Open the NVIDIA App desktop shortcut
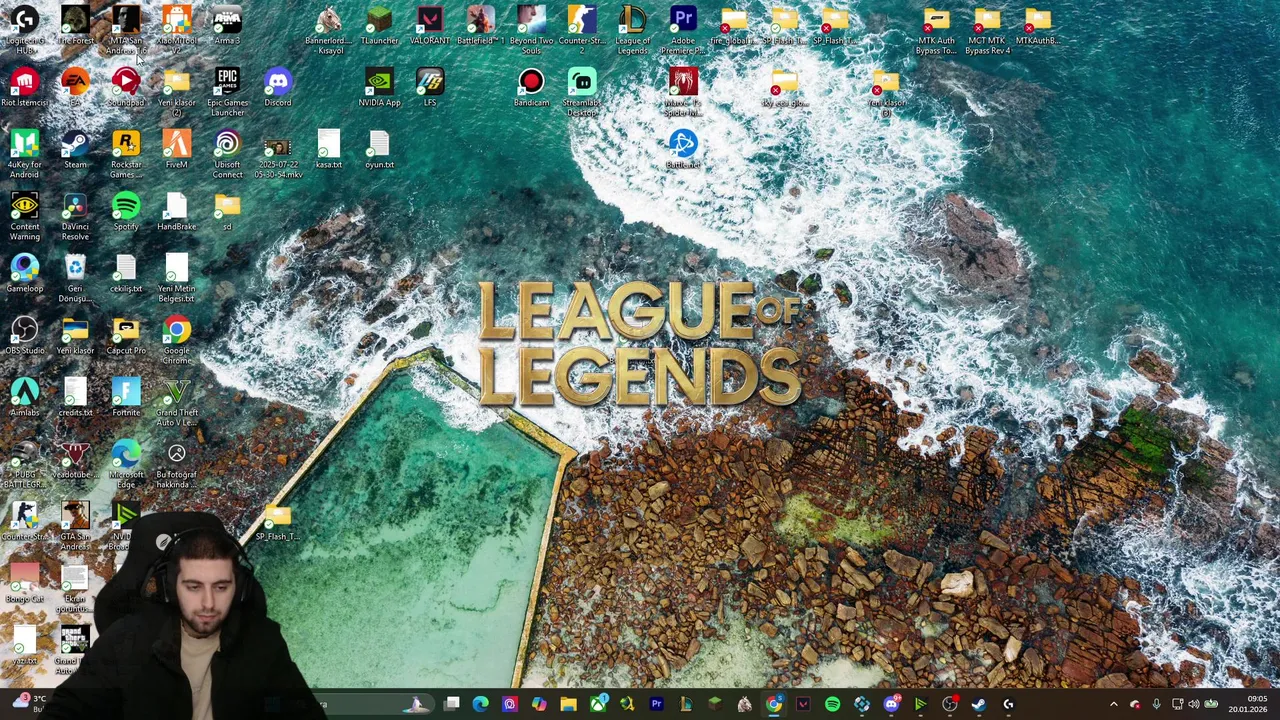Screen dimensions: 1280x720 (x=379, y=88)
